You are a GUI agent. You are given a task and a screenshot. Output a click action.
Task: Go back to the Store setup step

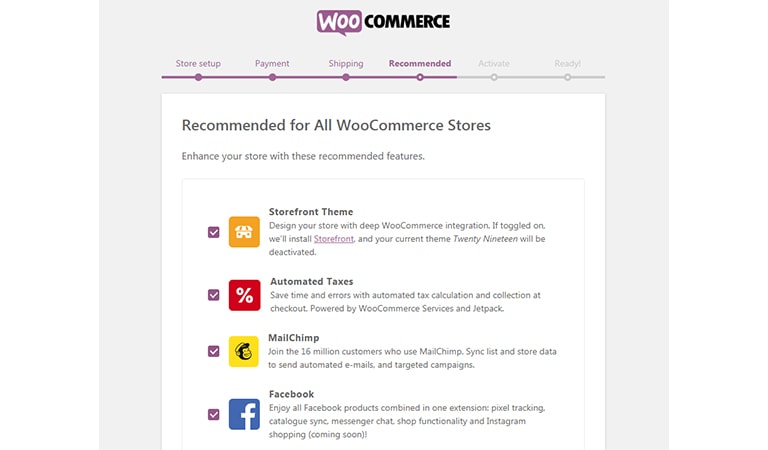pyautogui.click(x=198, y=63)
